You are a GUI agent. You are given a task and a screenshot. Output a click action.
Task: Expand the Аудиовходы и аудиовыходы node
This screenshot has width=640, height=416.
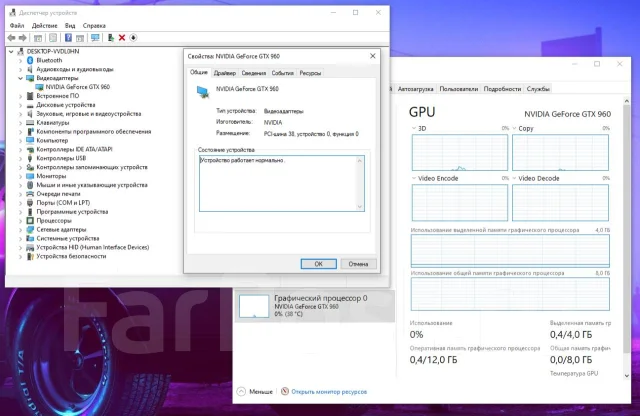(x=20, y=69)
